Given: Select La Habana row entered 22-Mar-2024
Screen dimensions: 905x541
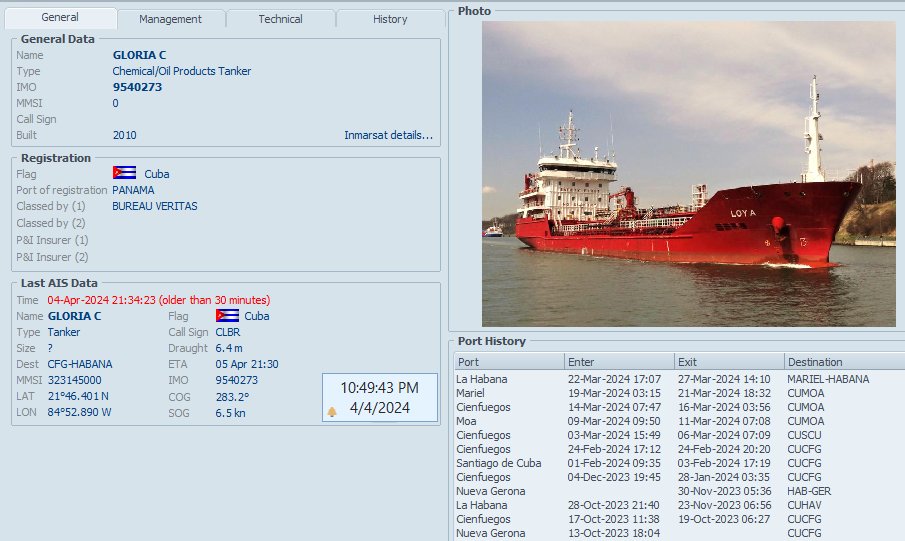Looking at the screenshot, I should click(680, 379).
